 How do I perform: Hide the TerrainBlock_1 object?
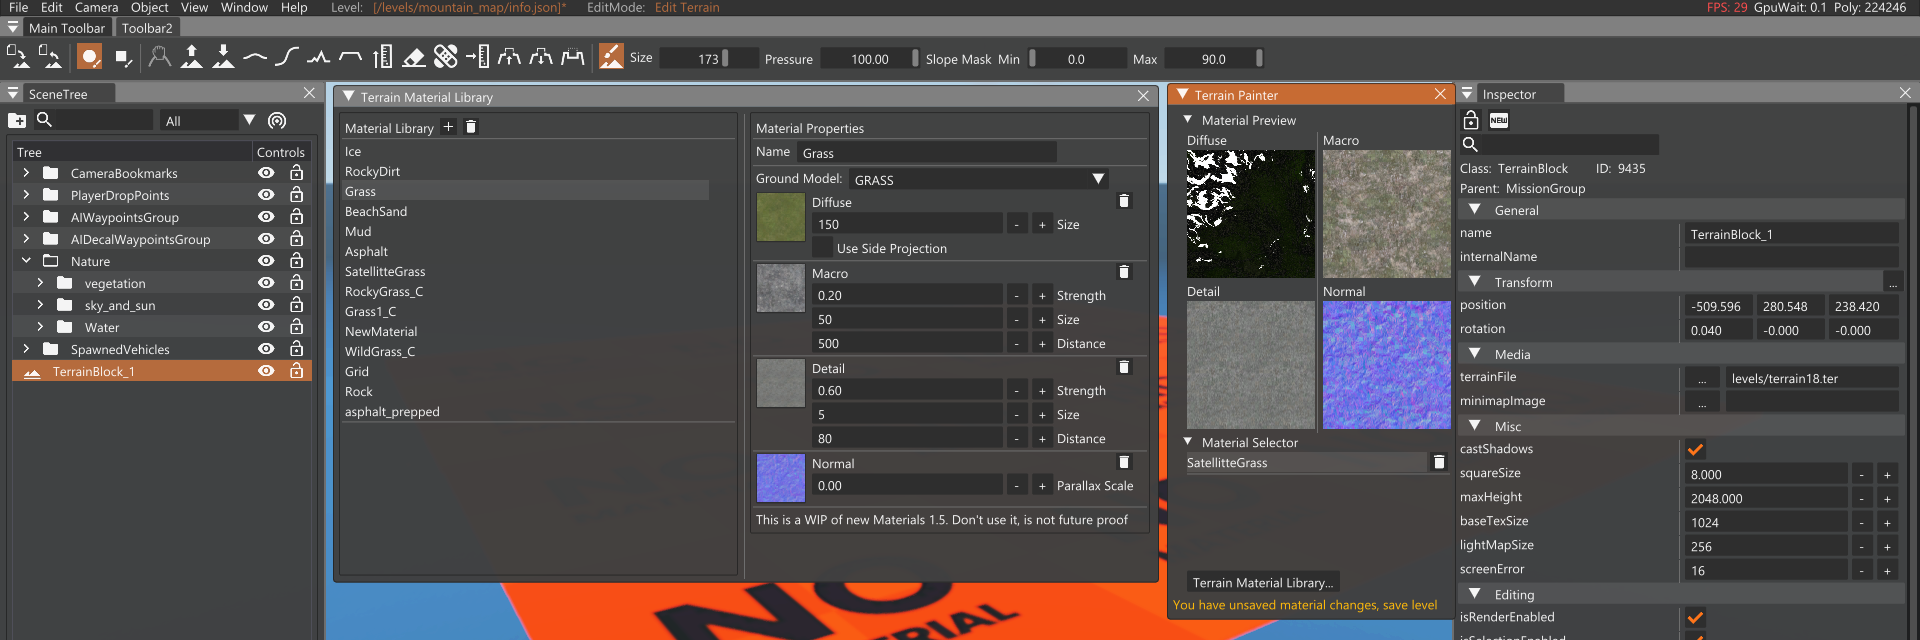266,371
